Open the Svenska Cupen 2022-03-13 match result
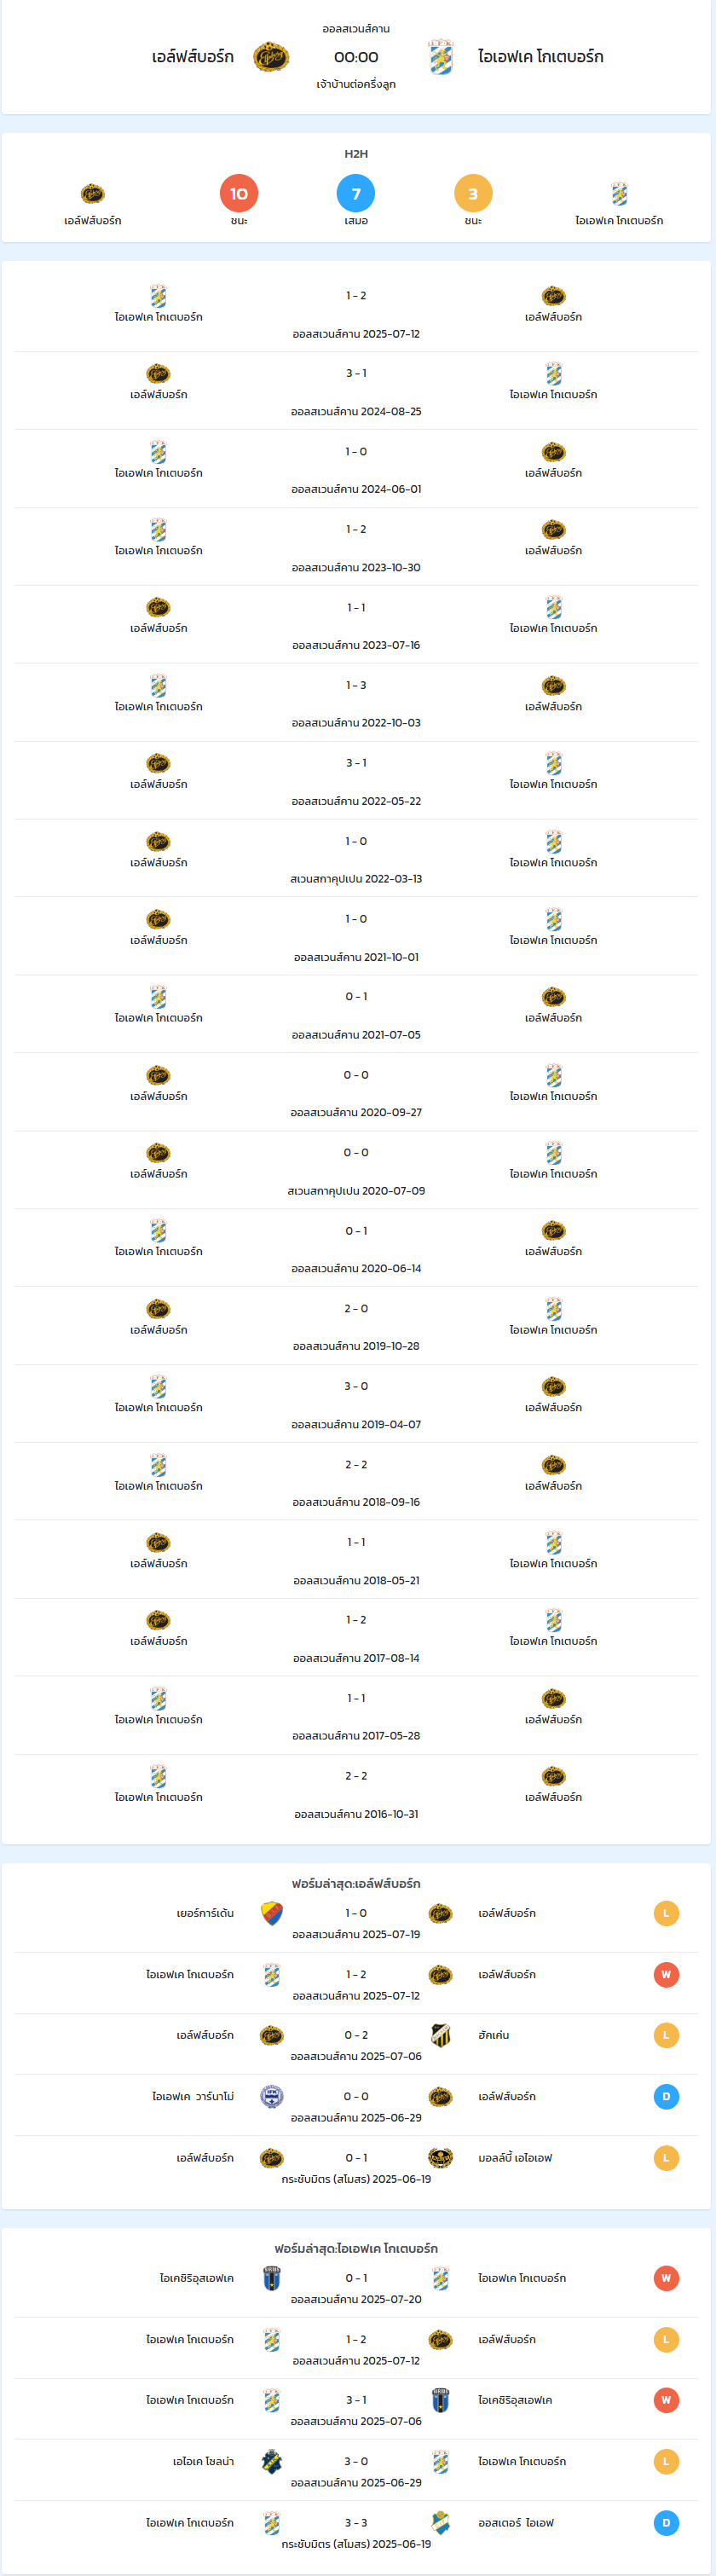The image size is (716, 2576). click(356, 858)
